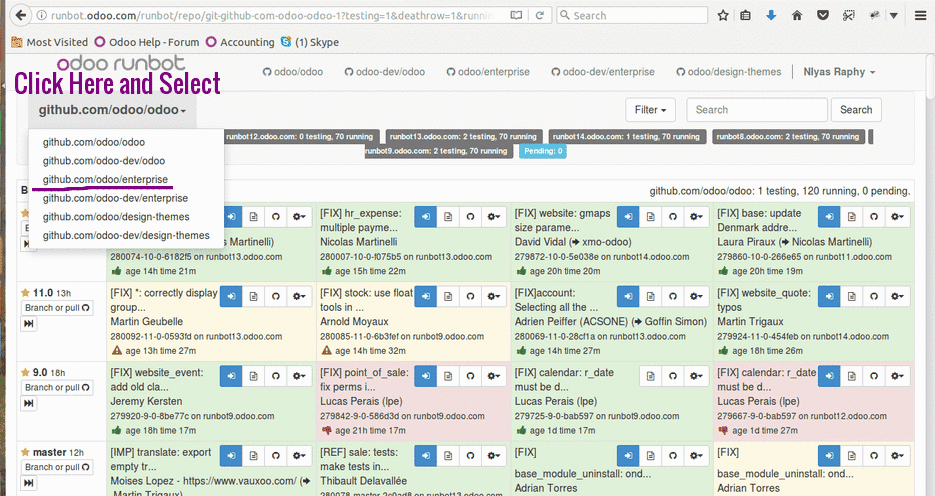The image size is (935, 496).
Task: Open odoo/odoo link in top navigation
Action: [293, 72]
